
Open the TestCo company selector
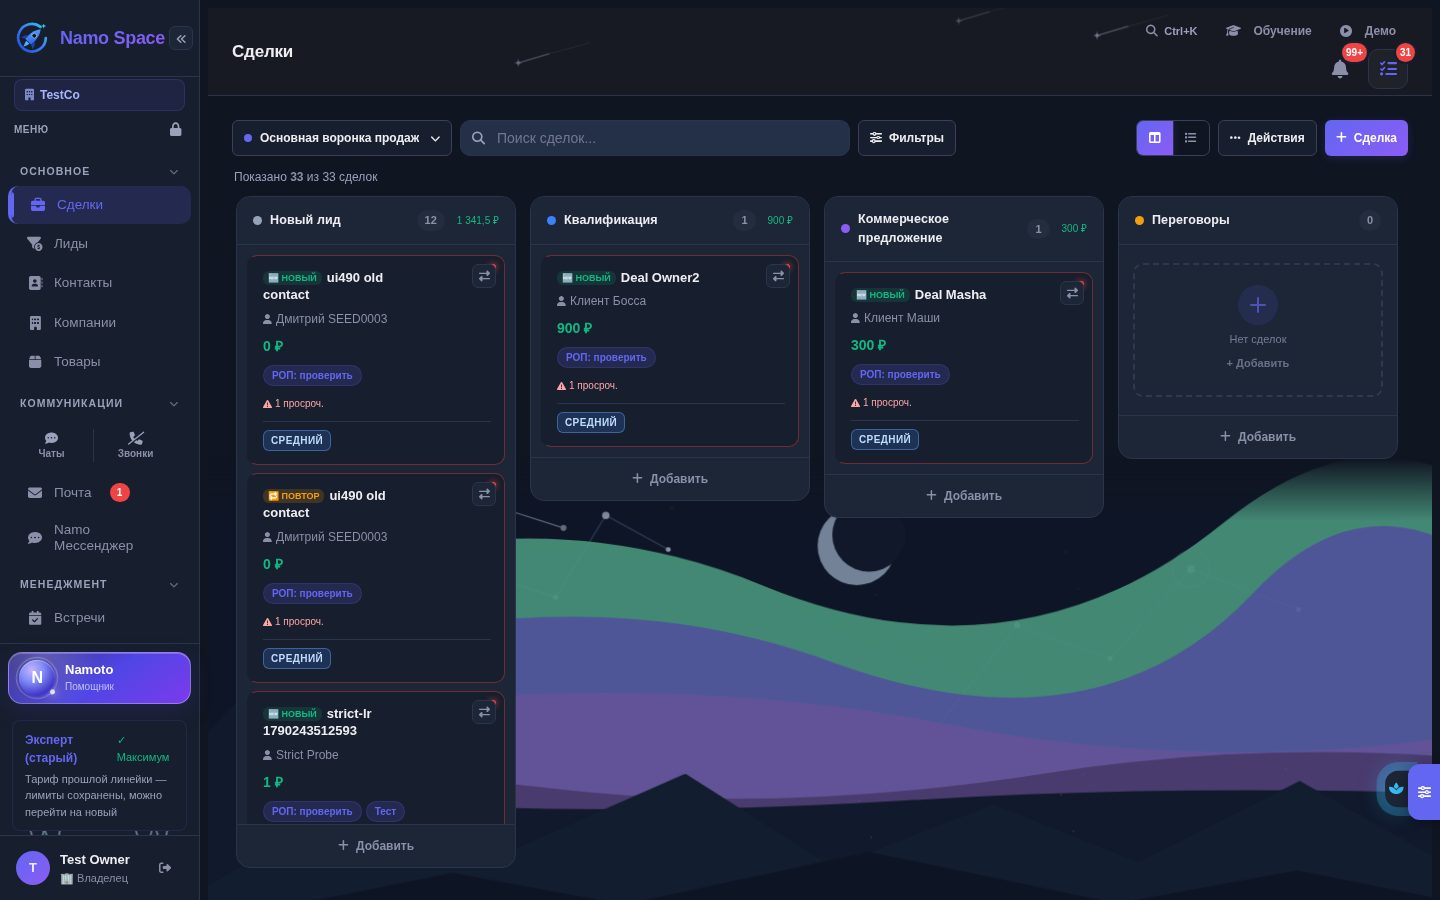click(99, 95)
